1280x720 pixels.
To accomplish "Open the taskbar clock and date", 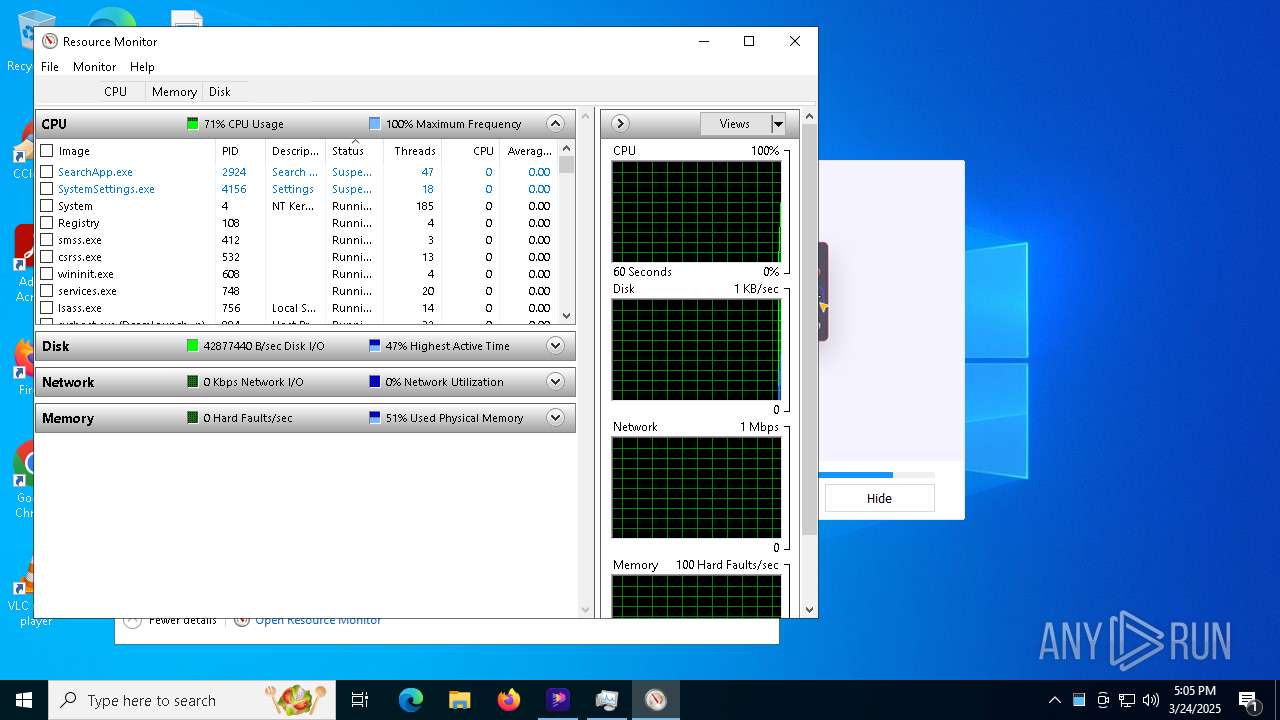I will point(1195,700).
